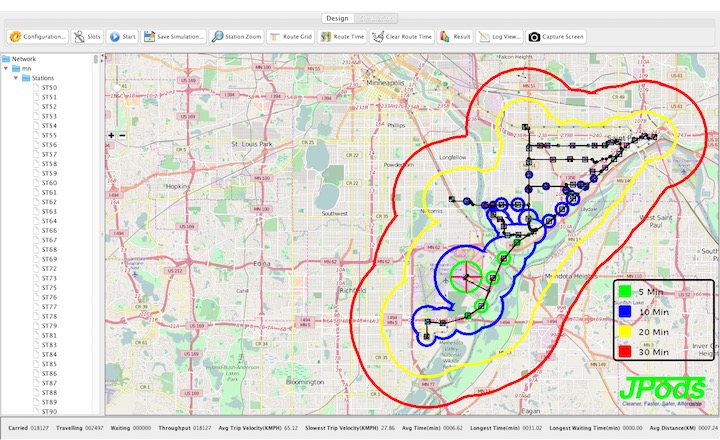Screen dimensions: 720x440
Task: Switch to the Design tab
Action: 336,18
